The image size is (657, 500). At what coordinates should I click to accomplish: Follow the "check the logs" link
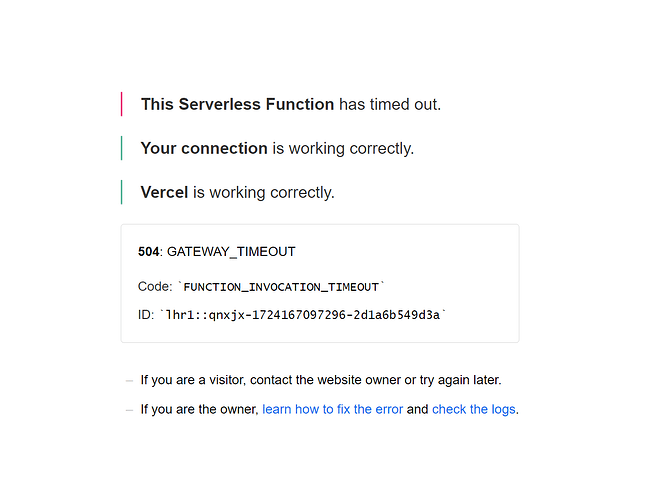pyautogui.click(x=474, y=409)
